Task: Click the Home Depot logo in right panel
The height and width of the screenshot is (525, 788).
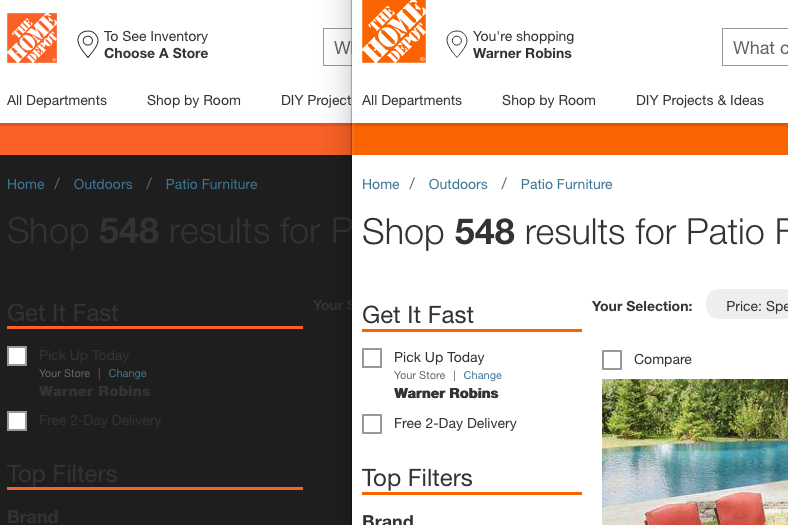Action: 394,31
